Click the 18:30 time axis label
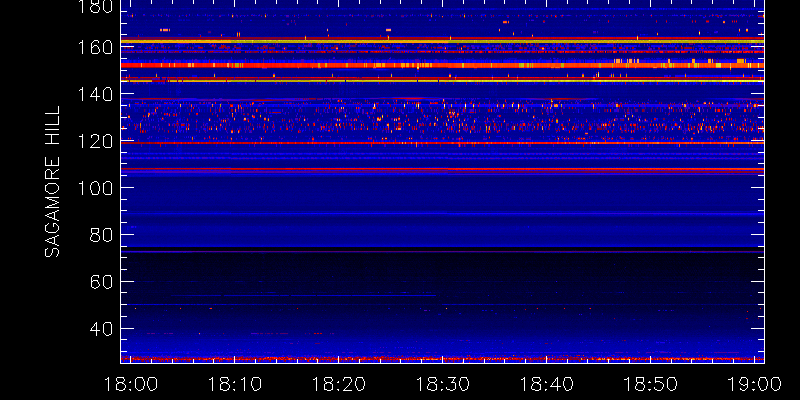The height and width of the screenshot is (400, 800). 443,383
